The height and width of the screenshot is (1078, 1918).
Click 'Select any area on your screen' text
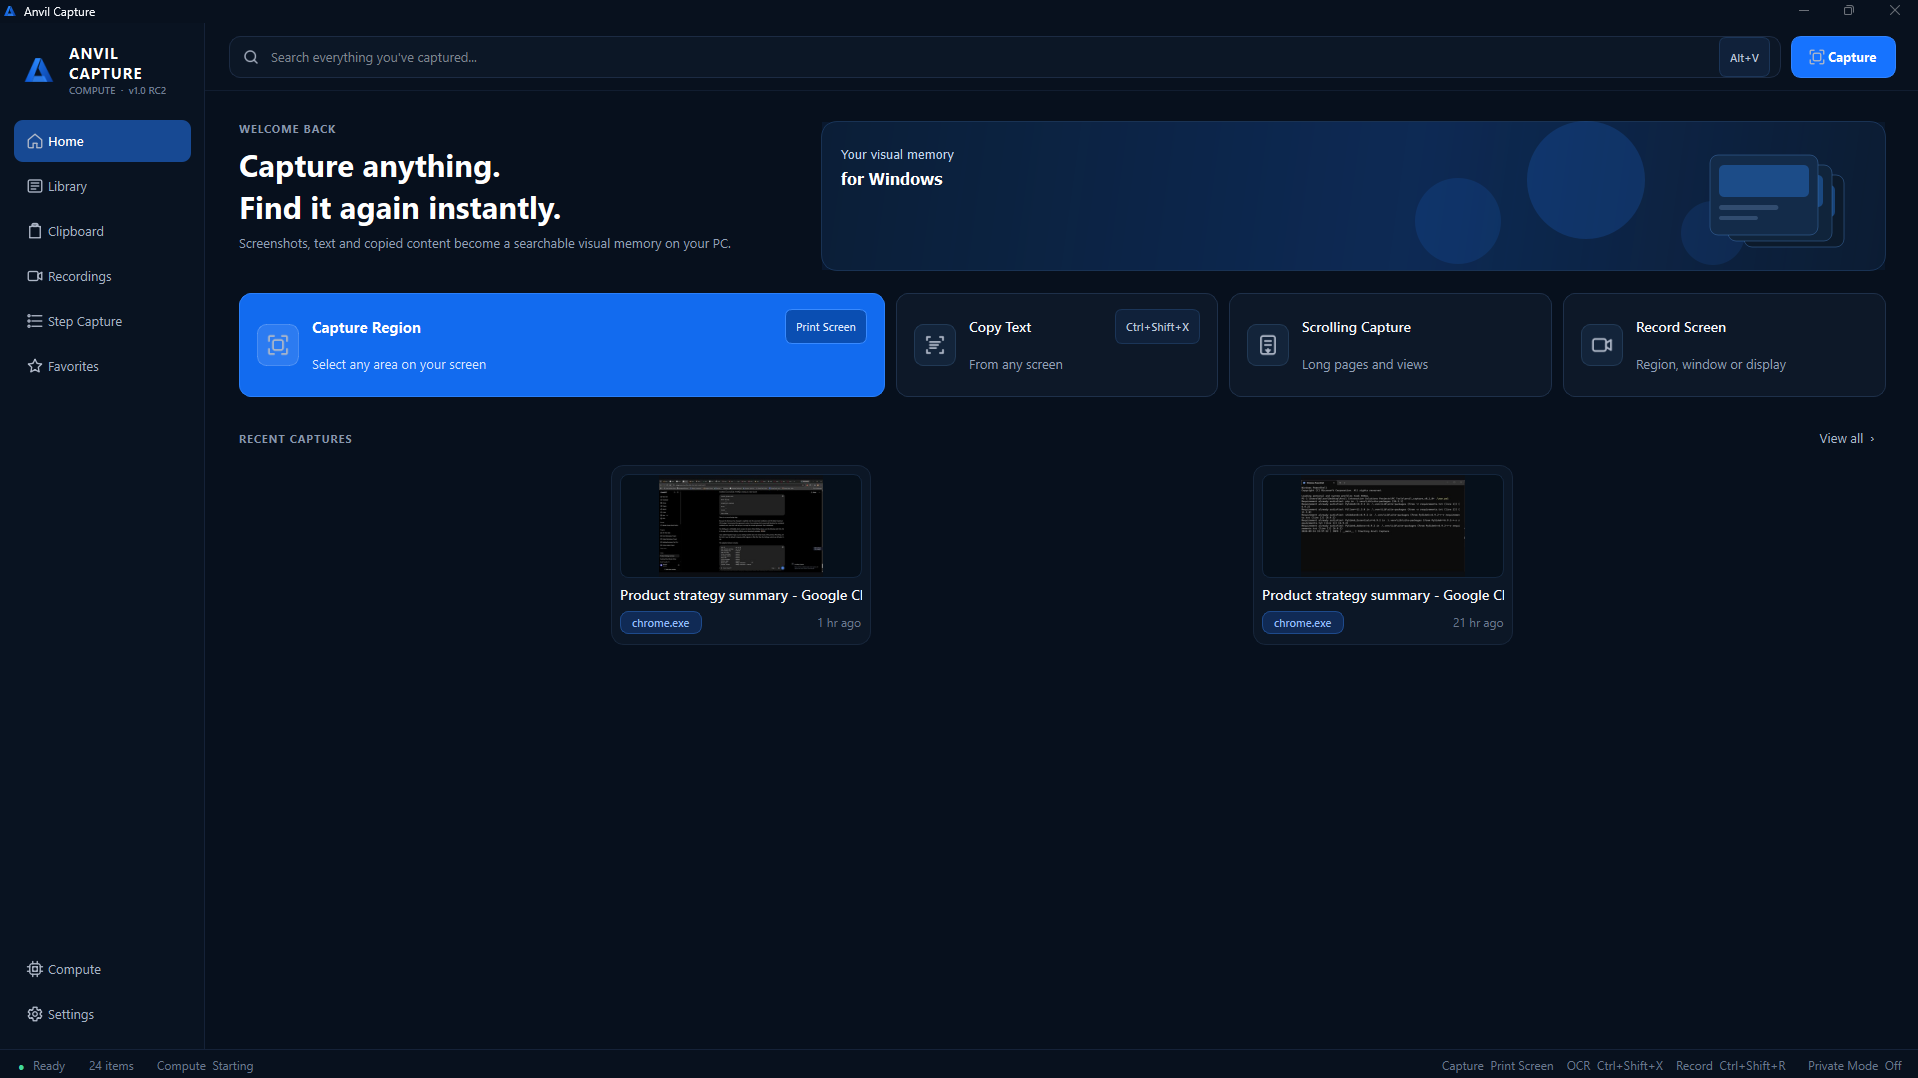tap(399, 365)
